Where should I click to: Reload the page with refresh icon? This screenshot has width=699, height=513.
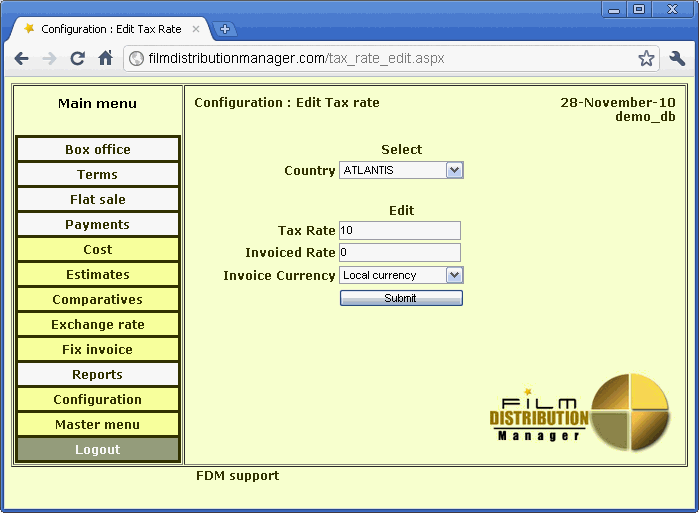(77, 58)
